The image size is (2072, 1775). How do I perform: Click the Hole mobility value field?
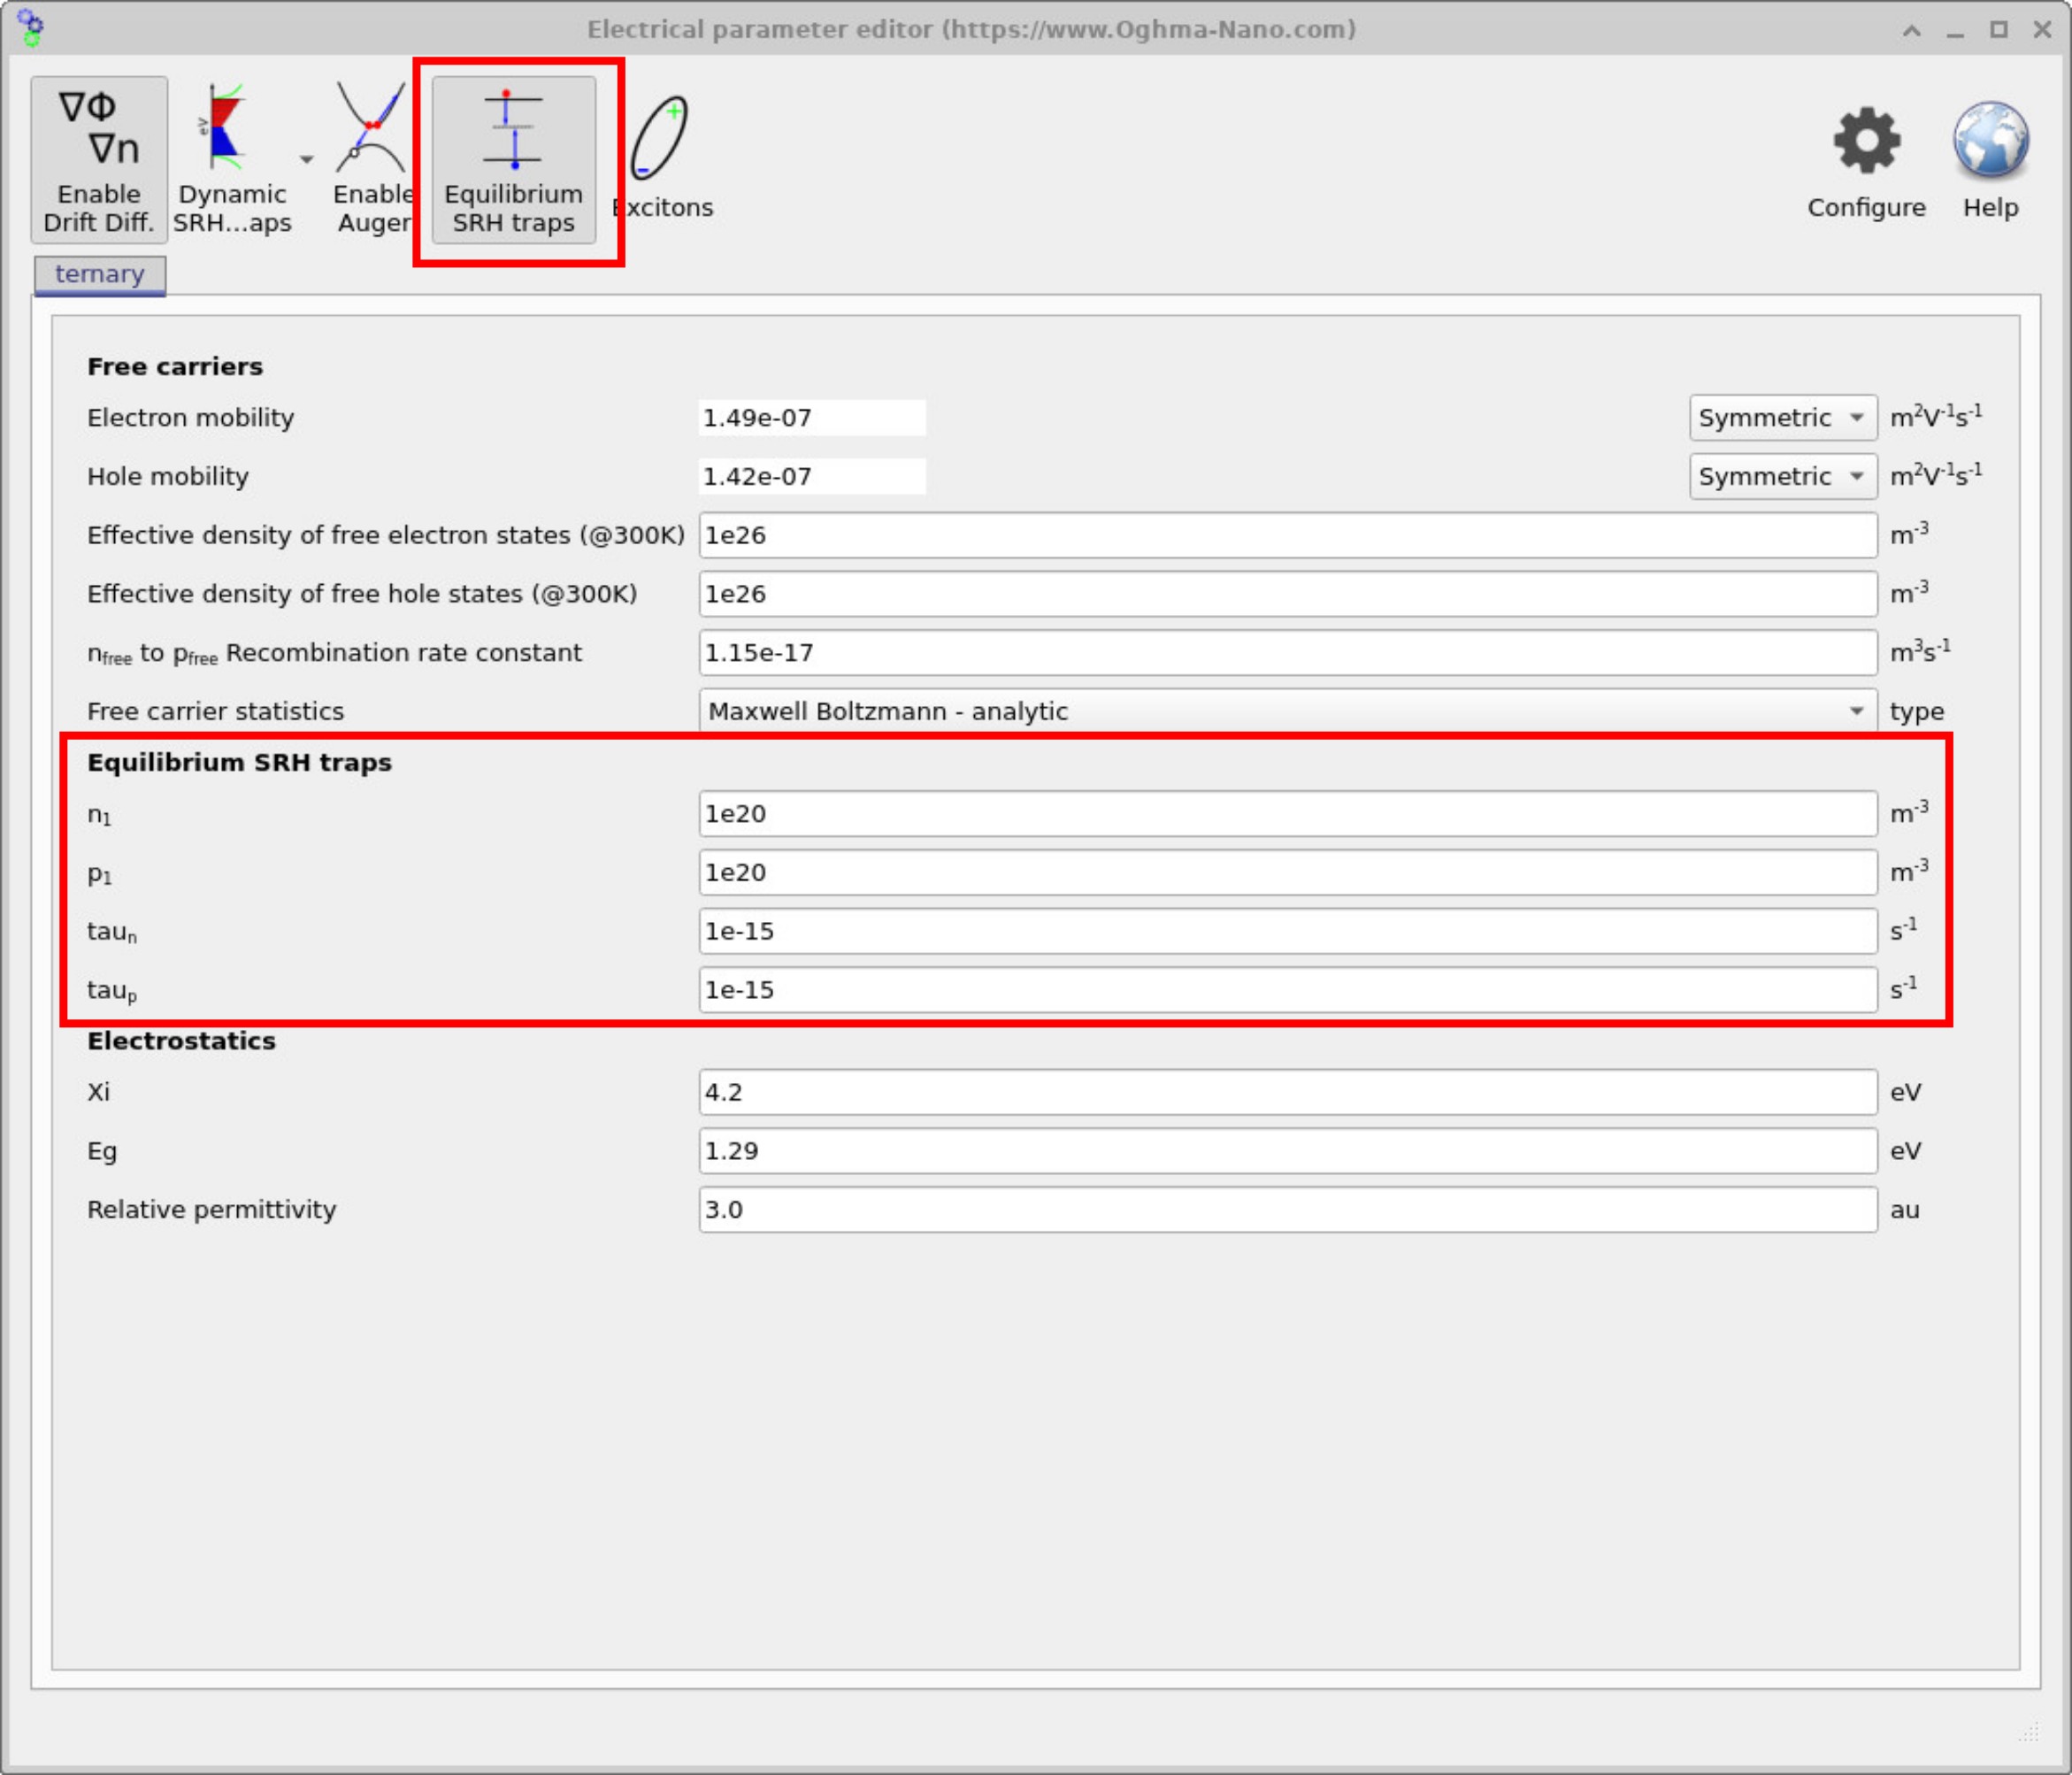[x=811, y=476]
